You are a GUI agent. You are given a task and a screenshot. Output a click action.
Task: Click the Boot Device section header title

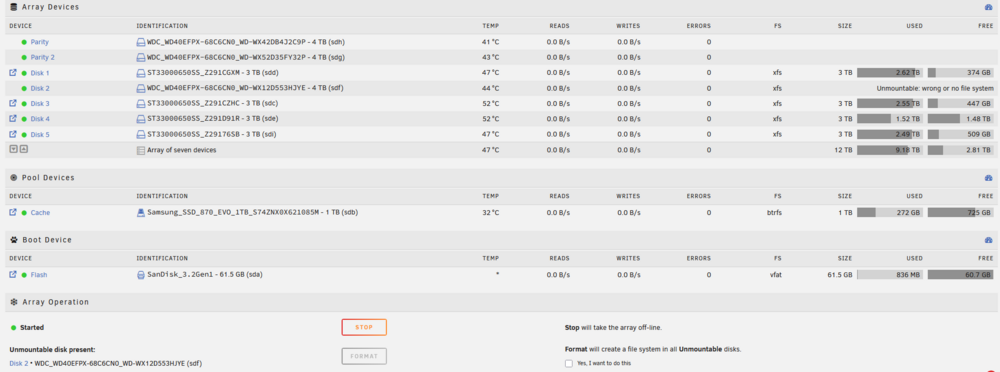point(47,240)
